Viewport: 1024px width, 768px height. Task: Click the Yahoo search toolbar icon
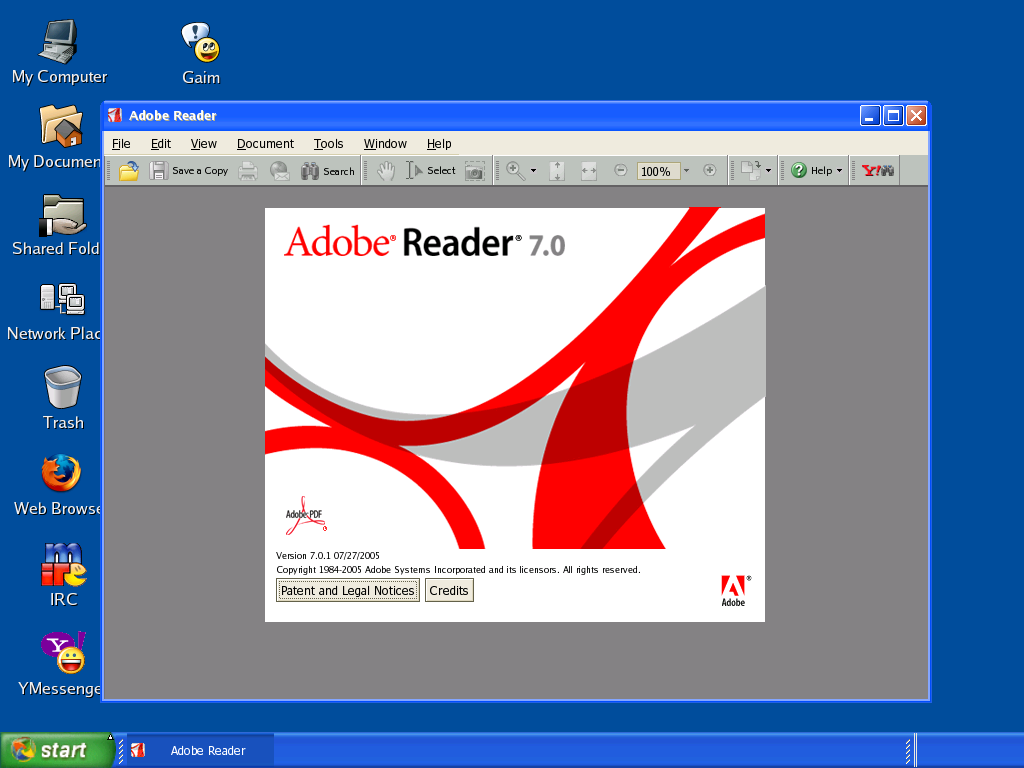click(x=878, y=171)
